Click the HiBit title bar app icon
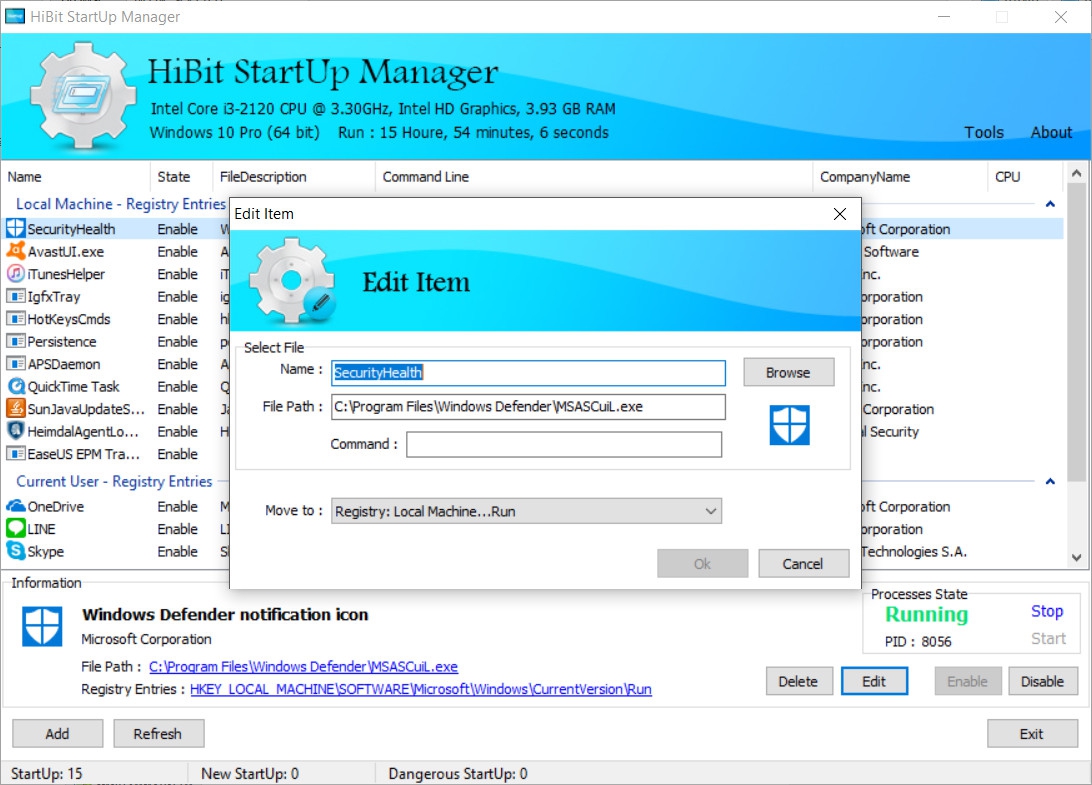The width and height of the screenshot is (1092, 785). coord(15,16)
